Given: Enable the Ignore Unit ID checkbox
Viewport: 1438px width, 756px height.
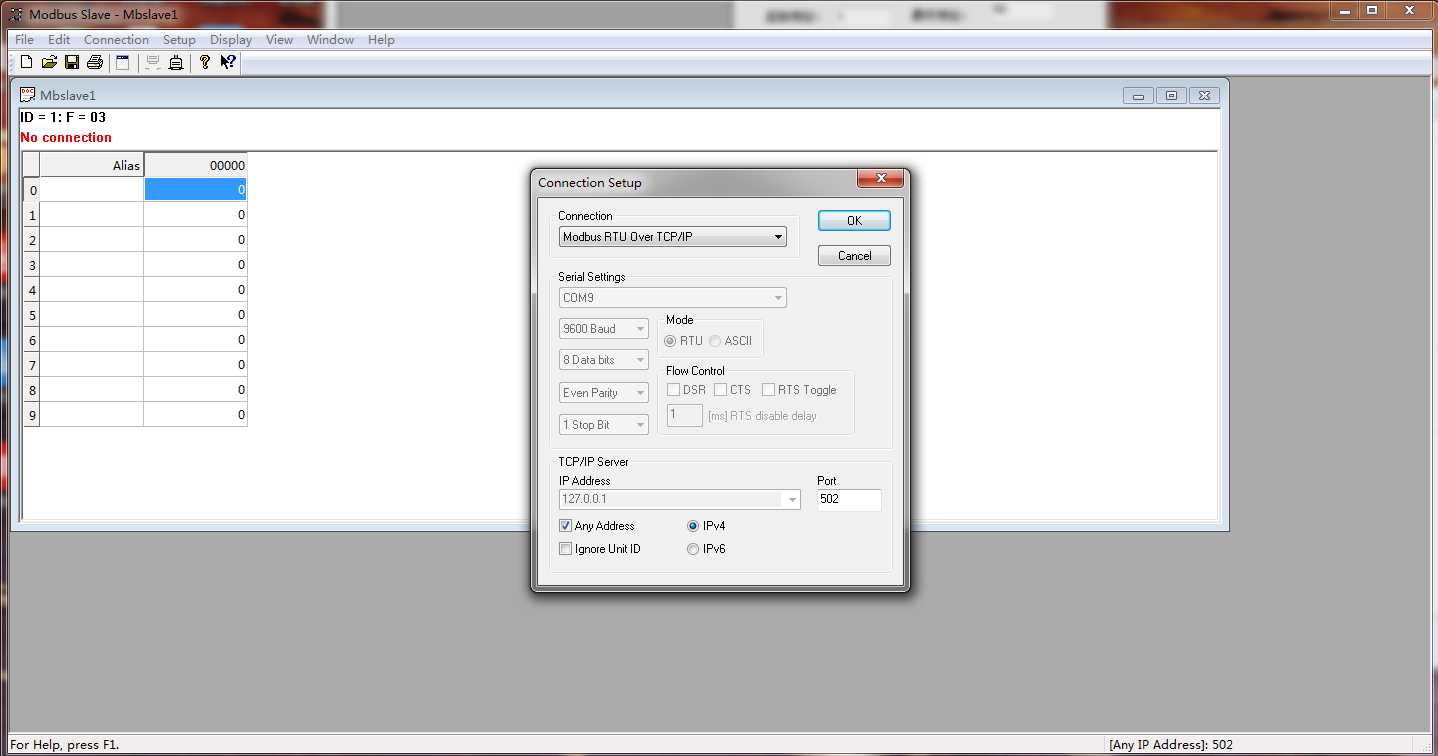Looking at the screenshot, I should pos(566,549).
